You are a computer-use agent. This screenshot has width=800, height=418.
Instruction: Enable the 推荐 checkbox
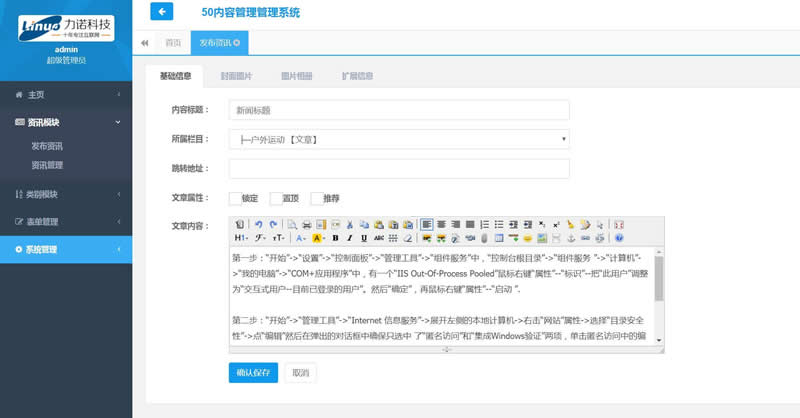click(x=317, y=198)
